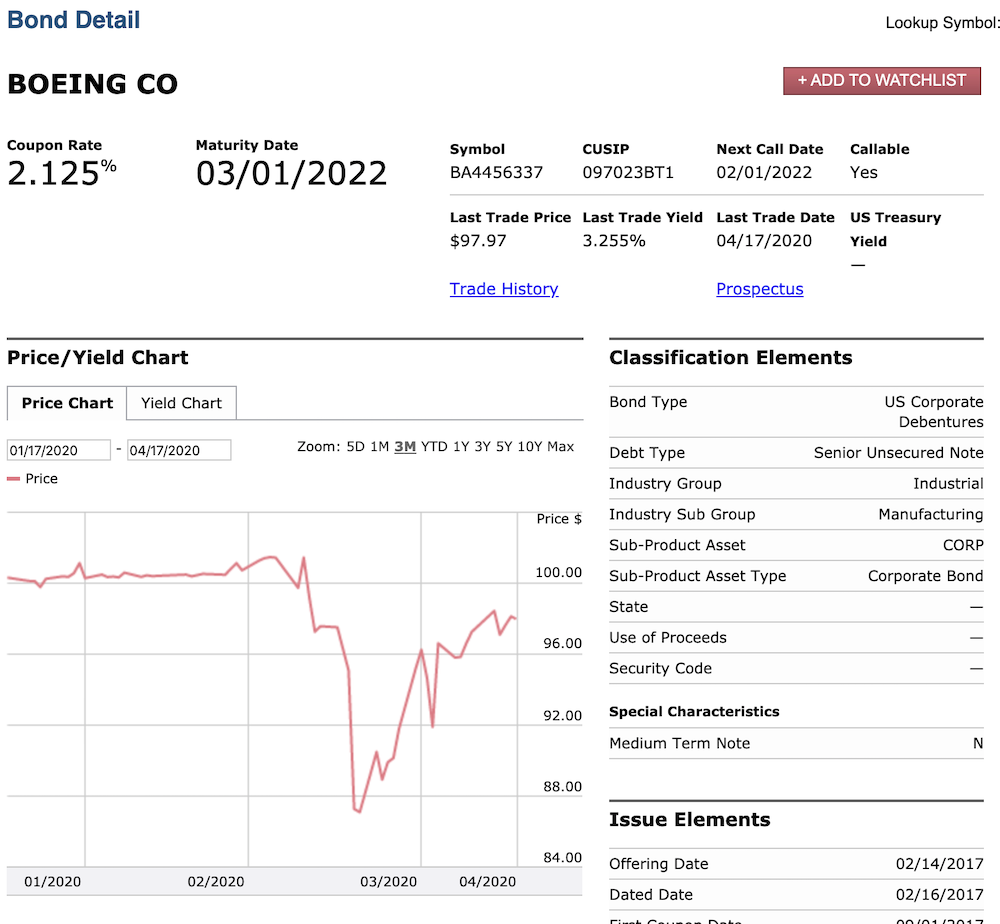Click the Last Trade Date value 04/17/2020
The width and height of the screenshot is (1000, 924).
coord(764,241)
